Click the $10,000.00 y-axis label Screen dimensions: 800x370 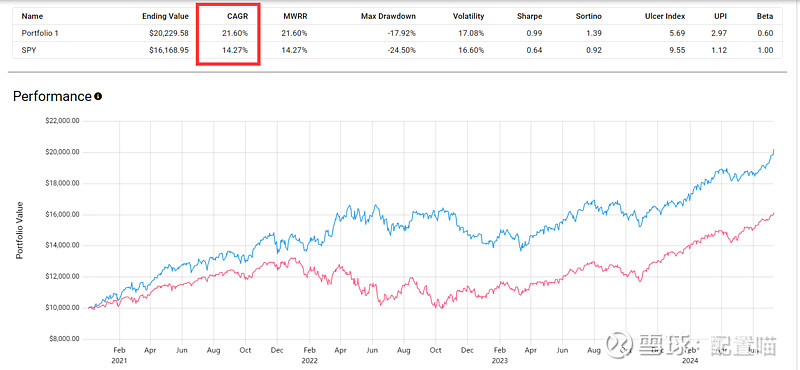[63, 308]
